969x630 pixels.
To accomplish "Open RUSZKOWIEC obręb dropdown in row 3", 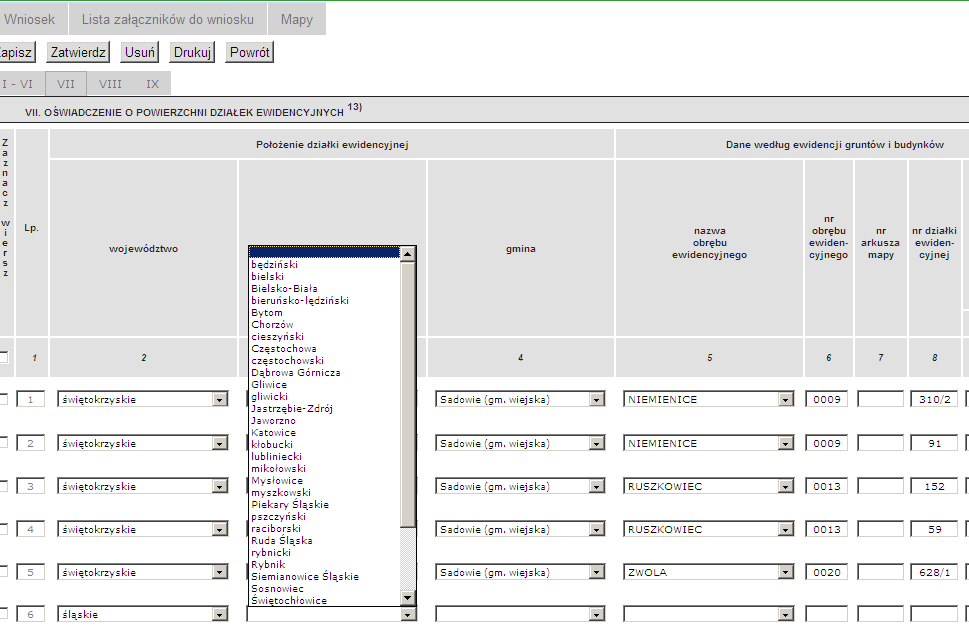I will [709, 487].
